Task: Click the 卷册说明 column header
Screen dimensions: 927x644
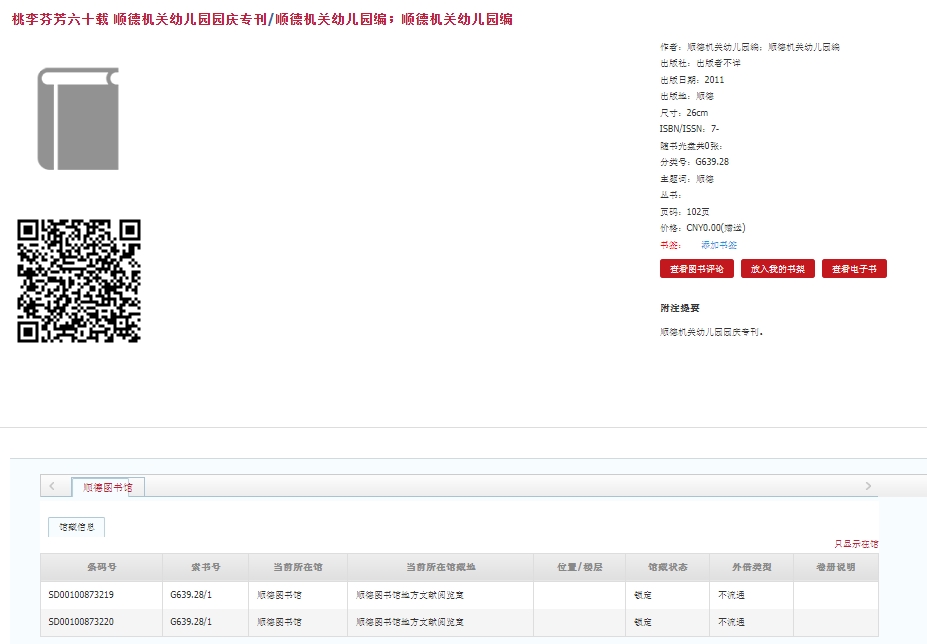Action: point(835,567)
